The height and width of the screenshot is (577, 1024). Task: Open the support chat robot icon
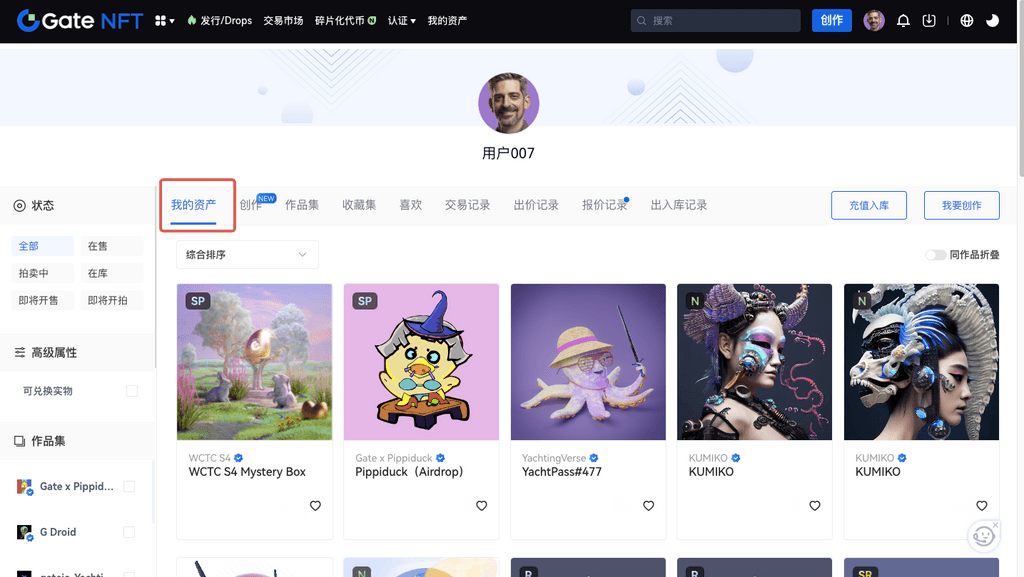pos(983,536)
